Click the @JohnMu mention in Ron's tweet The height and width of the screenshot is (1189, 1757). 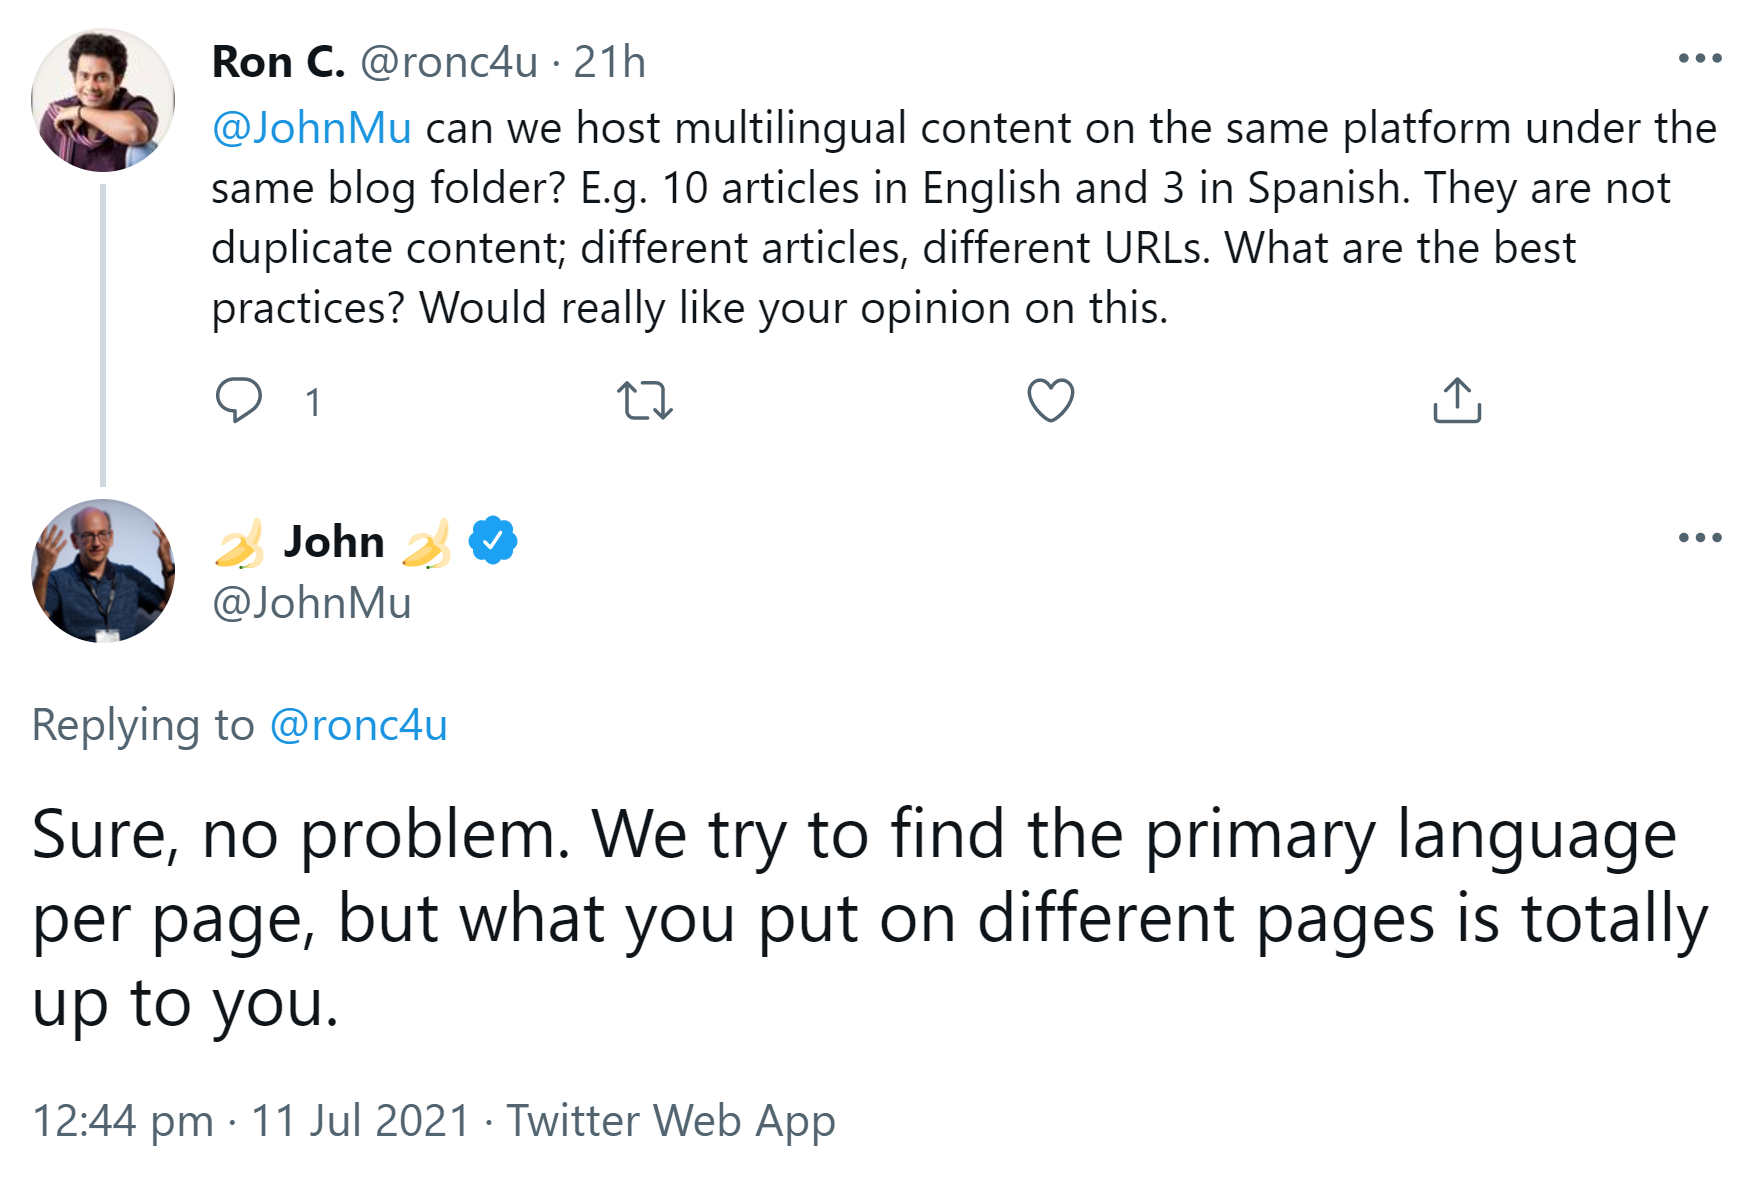(312, 129)
